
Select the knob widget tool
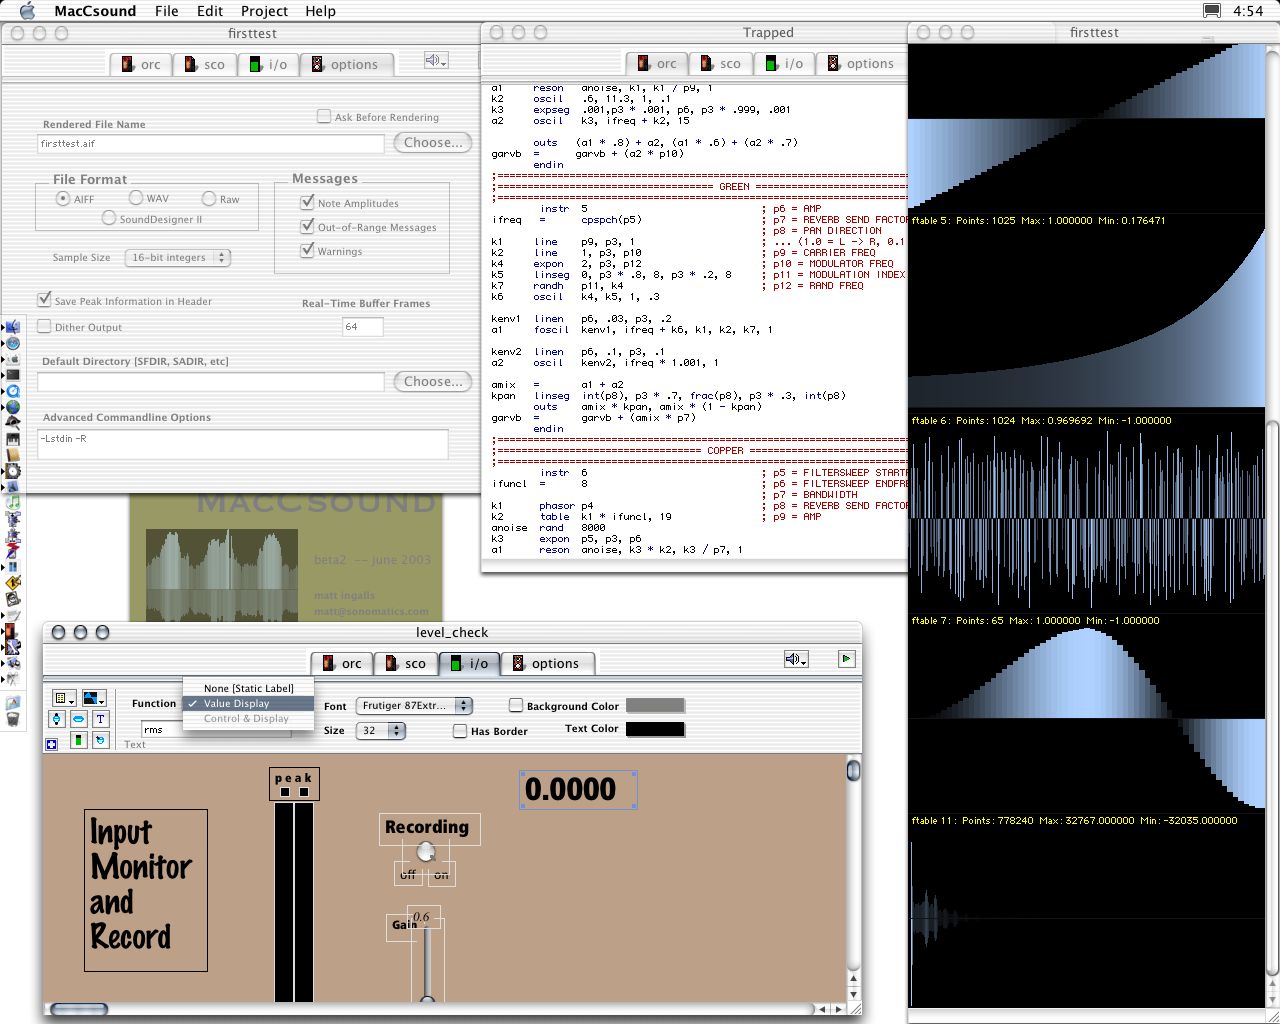pyautogui.click(x=100, y=740)
